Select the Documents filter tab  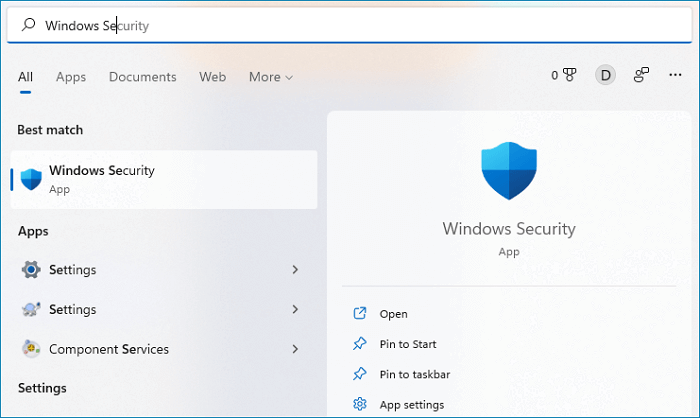(x=142, y=77)
